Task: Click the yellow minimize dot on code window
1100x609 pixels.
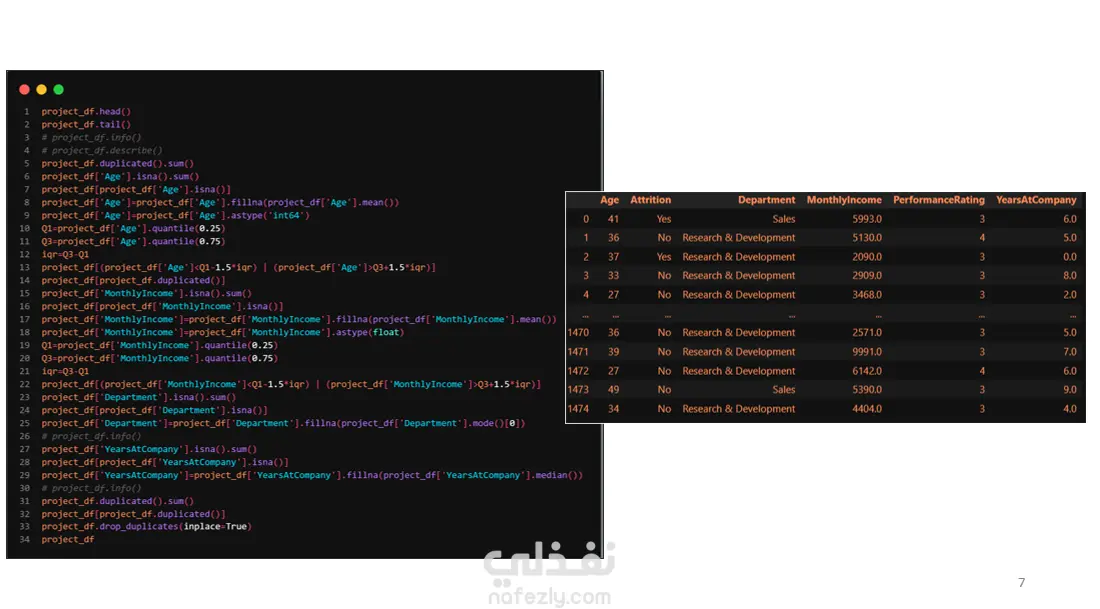Action: [41, 90]
